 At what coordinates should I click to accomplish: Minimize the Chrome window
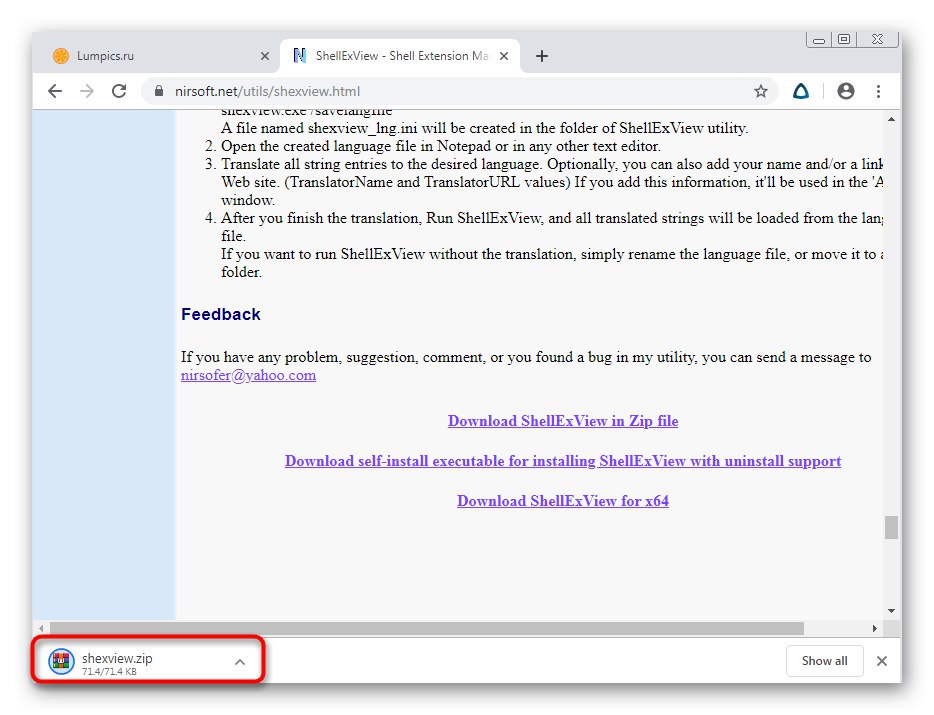pyautogui.click(x=819, y=40)
